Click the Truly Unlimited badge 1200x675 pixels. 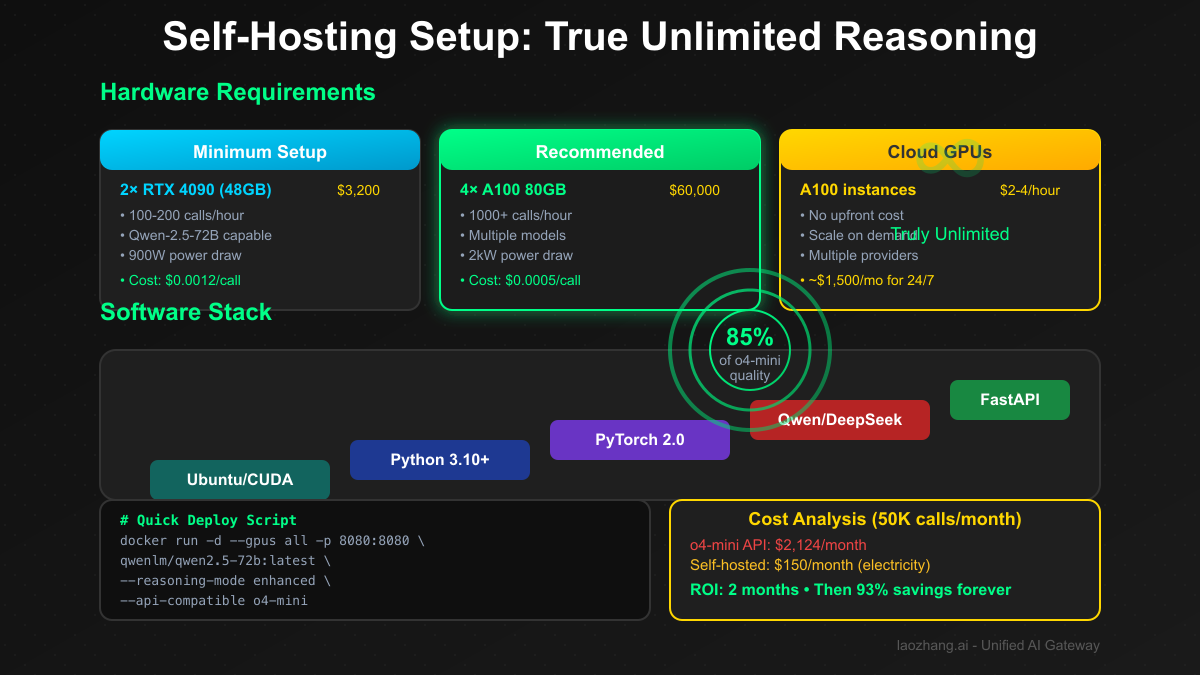(950, 234)
